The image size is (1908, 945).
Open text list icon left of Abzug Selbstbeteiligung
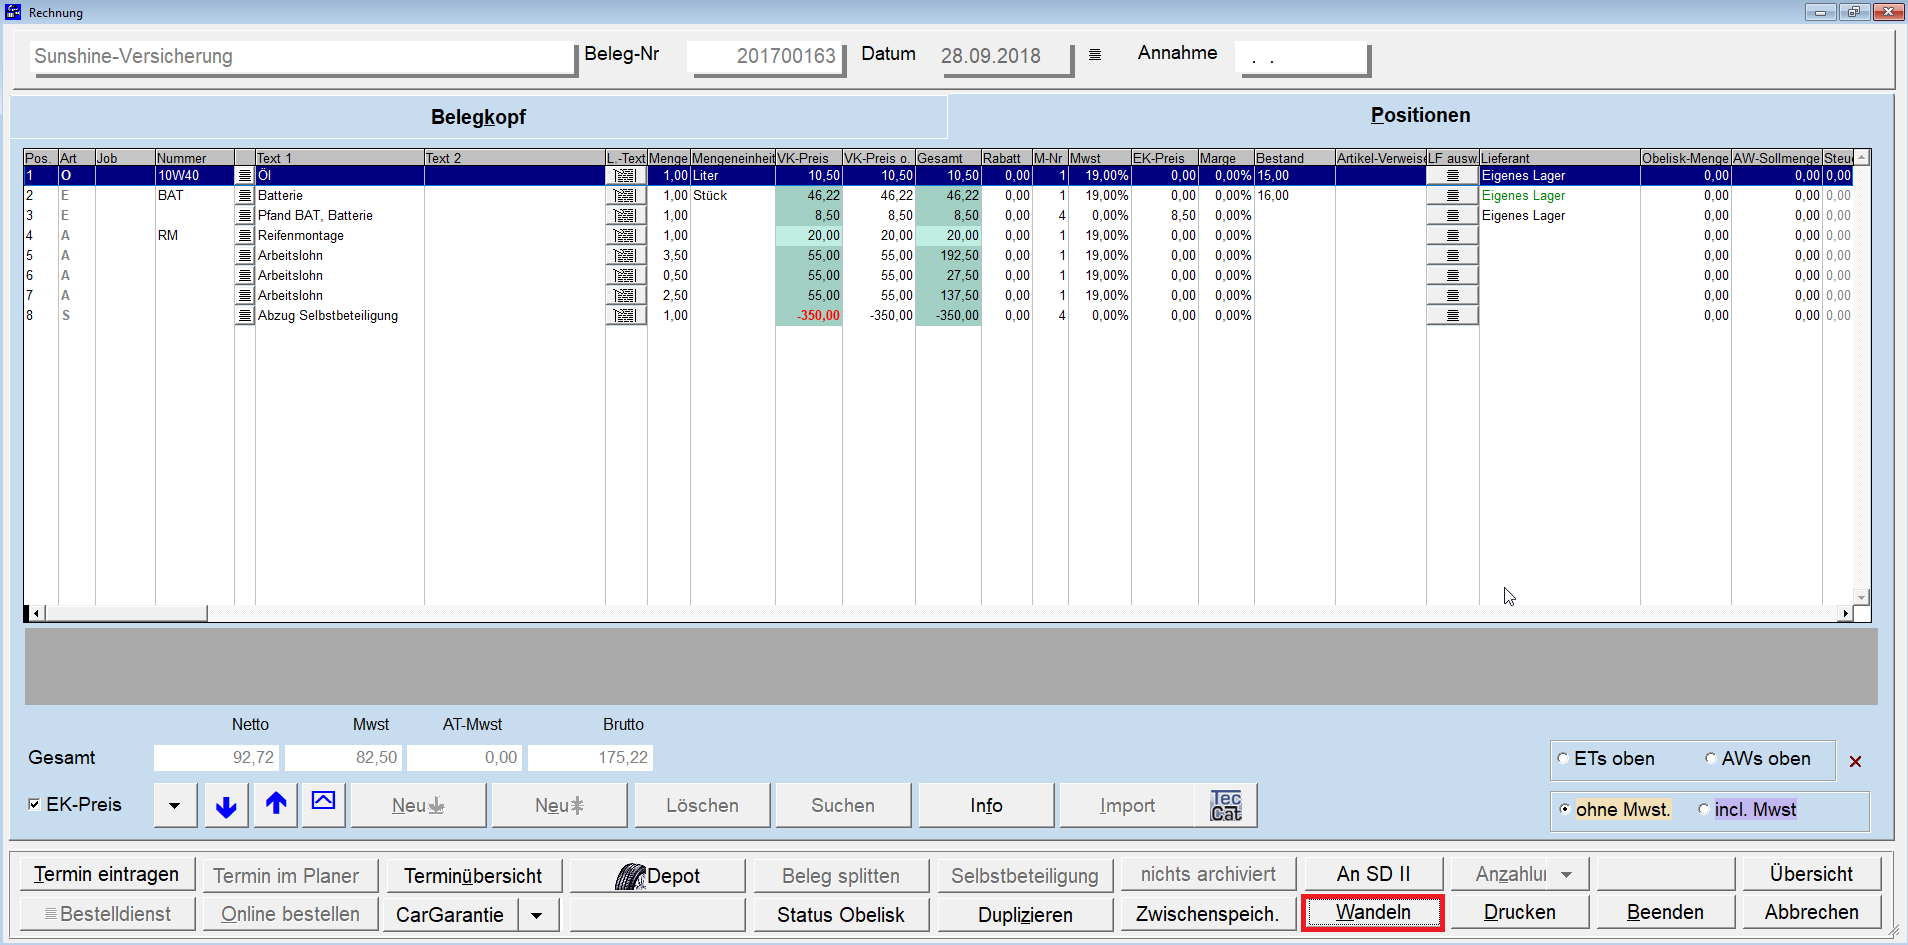pos(245,316)
